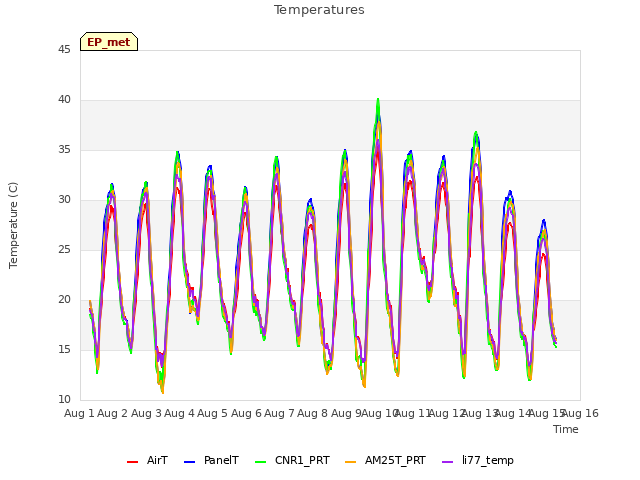
Task: Click the Aug 16 x-axis tick label
Action: coord(580,413)
